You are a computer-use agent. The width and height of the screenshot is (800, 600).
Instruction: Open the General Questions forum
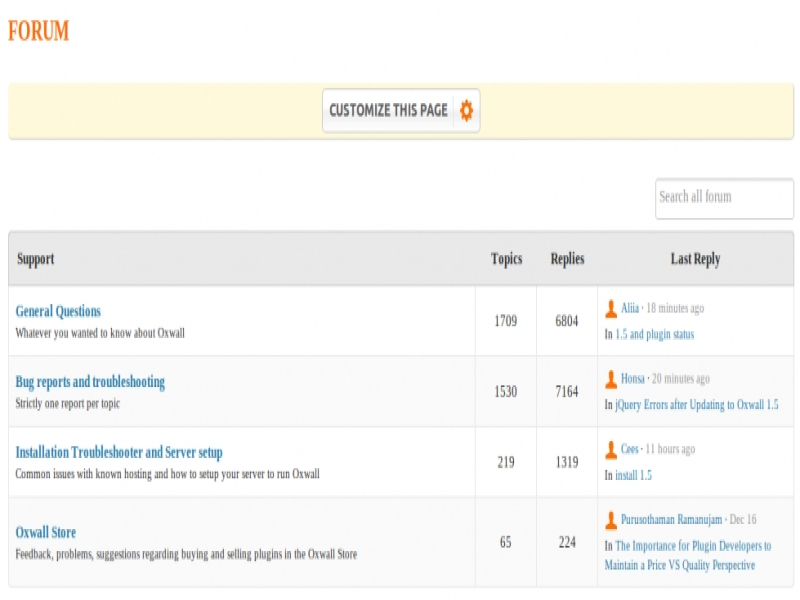click(x=58, y=312)
